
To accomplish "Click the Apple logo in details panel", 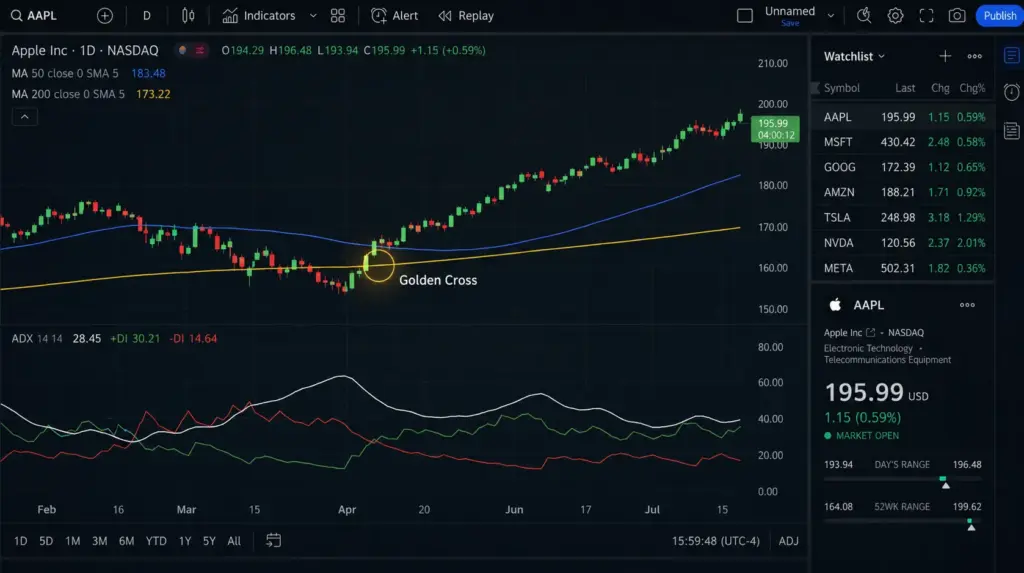I will (835, 304).
